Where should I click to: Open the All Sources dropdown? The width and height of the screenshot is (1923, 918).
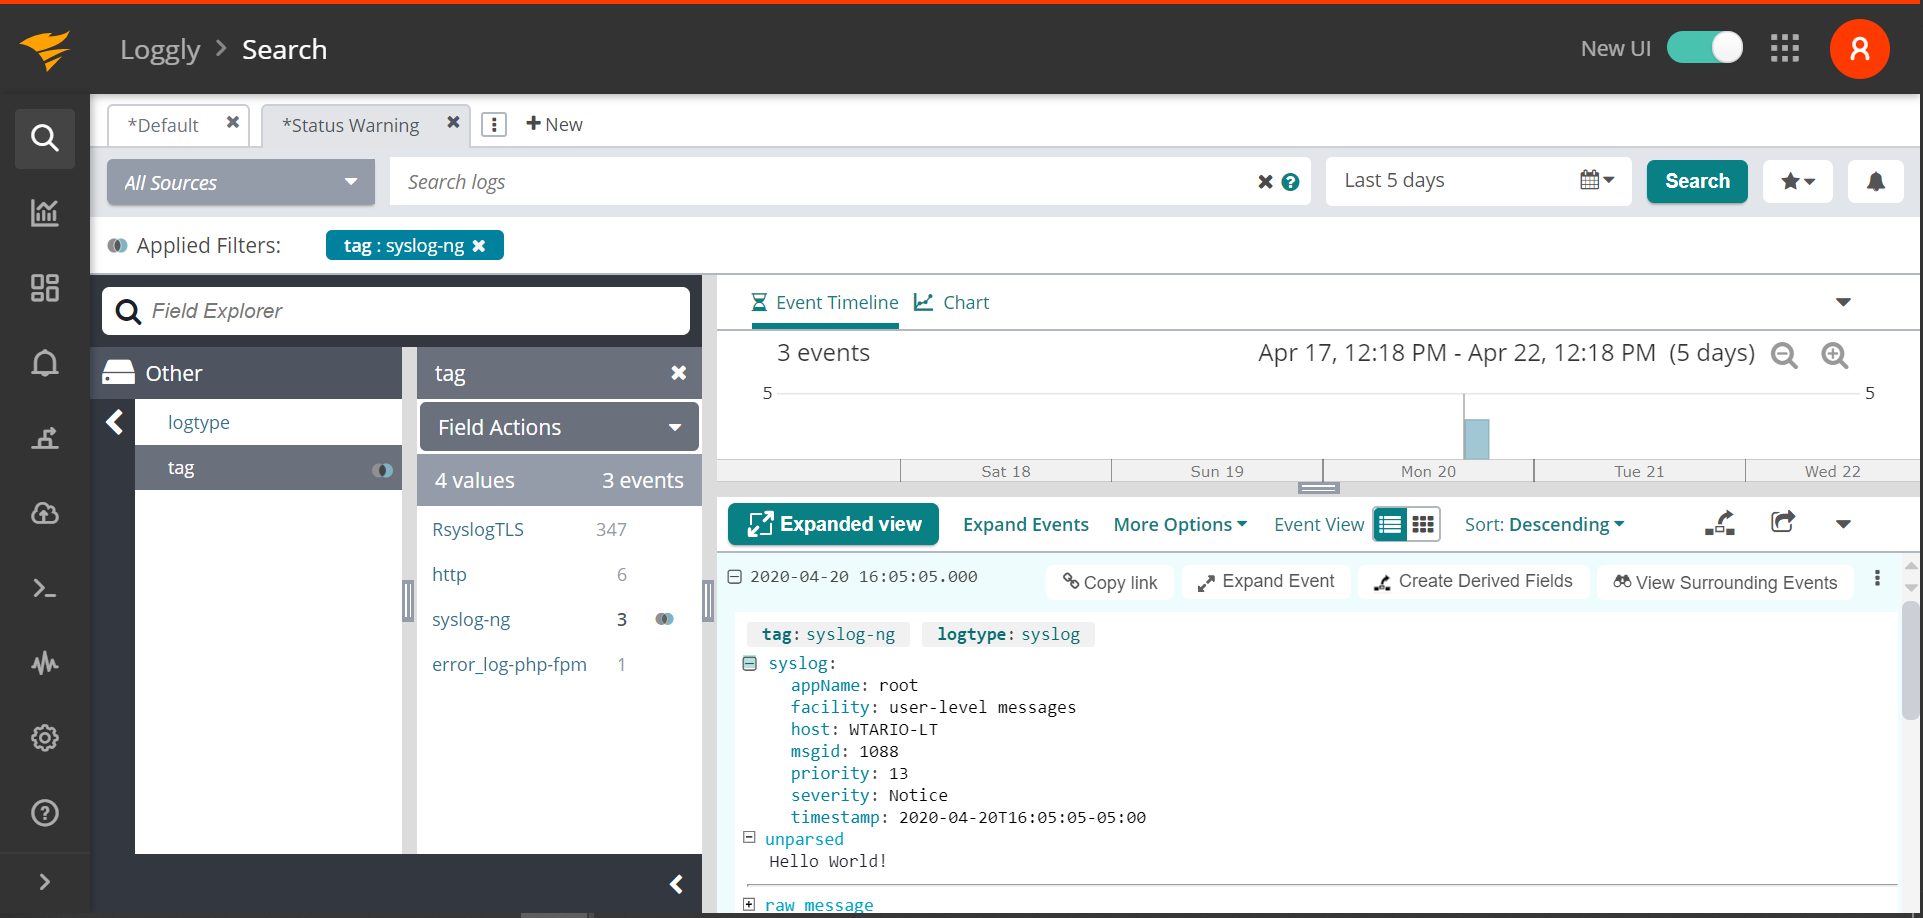(240, 182)
